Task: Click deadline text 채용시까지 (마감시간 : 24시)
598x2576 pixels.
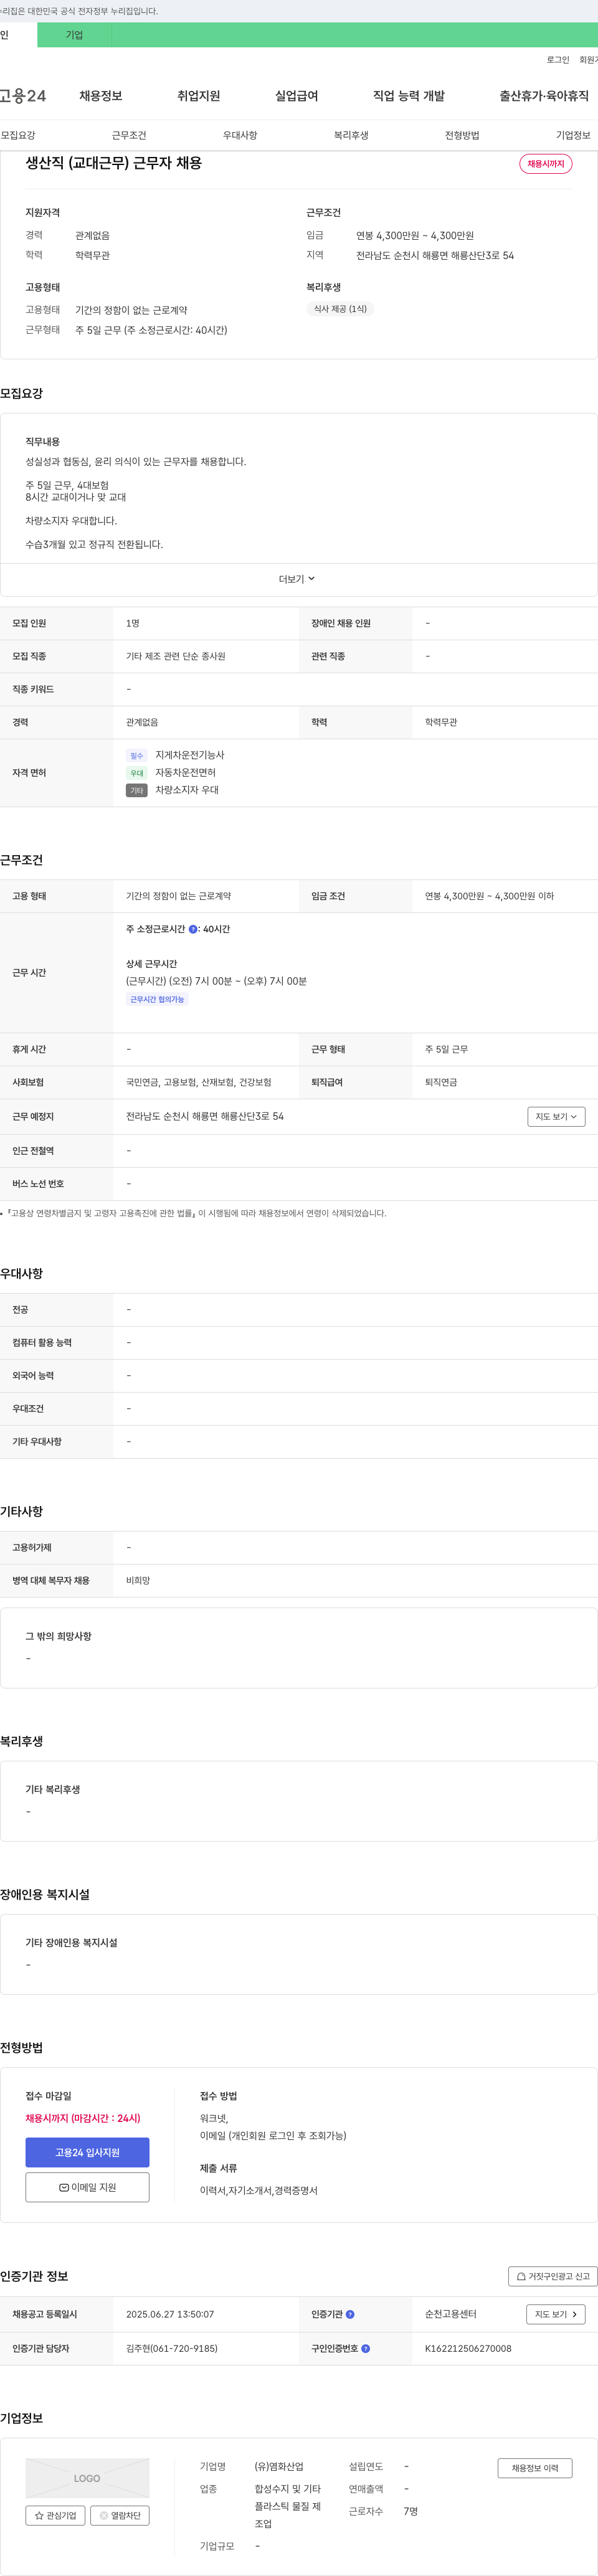Action: [83, 2118]
